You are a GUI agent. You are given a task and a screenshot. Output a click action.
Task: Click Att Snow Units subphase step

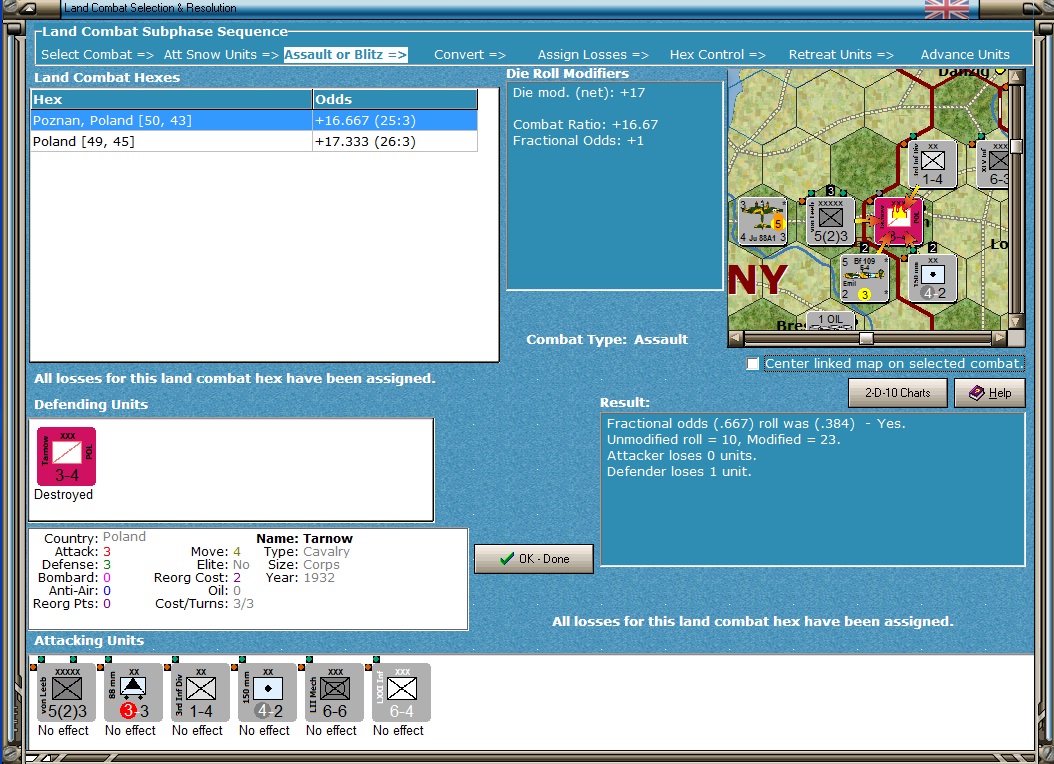pos(221,54)
